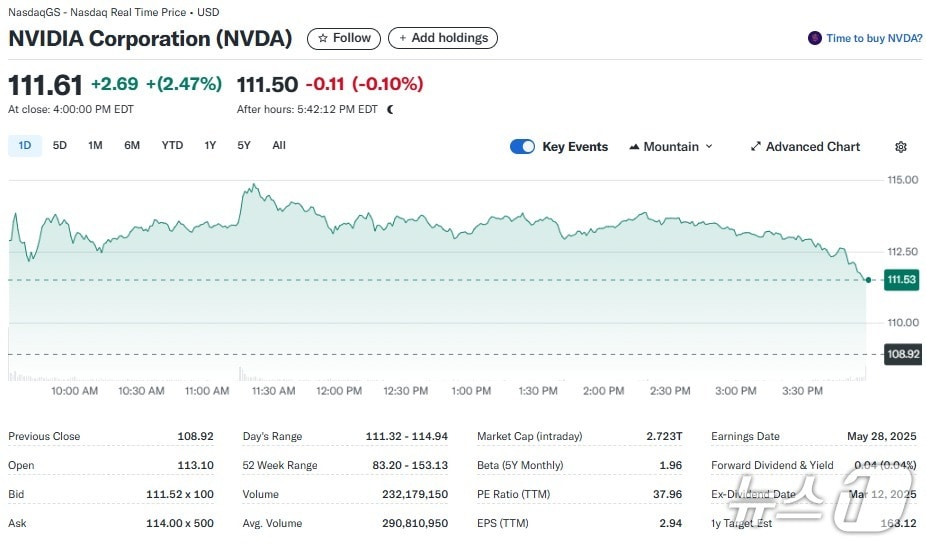
Task: Click the chart settings gear icon
Action: pyautogui.click(x=901, y=147)
